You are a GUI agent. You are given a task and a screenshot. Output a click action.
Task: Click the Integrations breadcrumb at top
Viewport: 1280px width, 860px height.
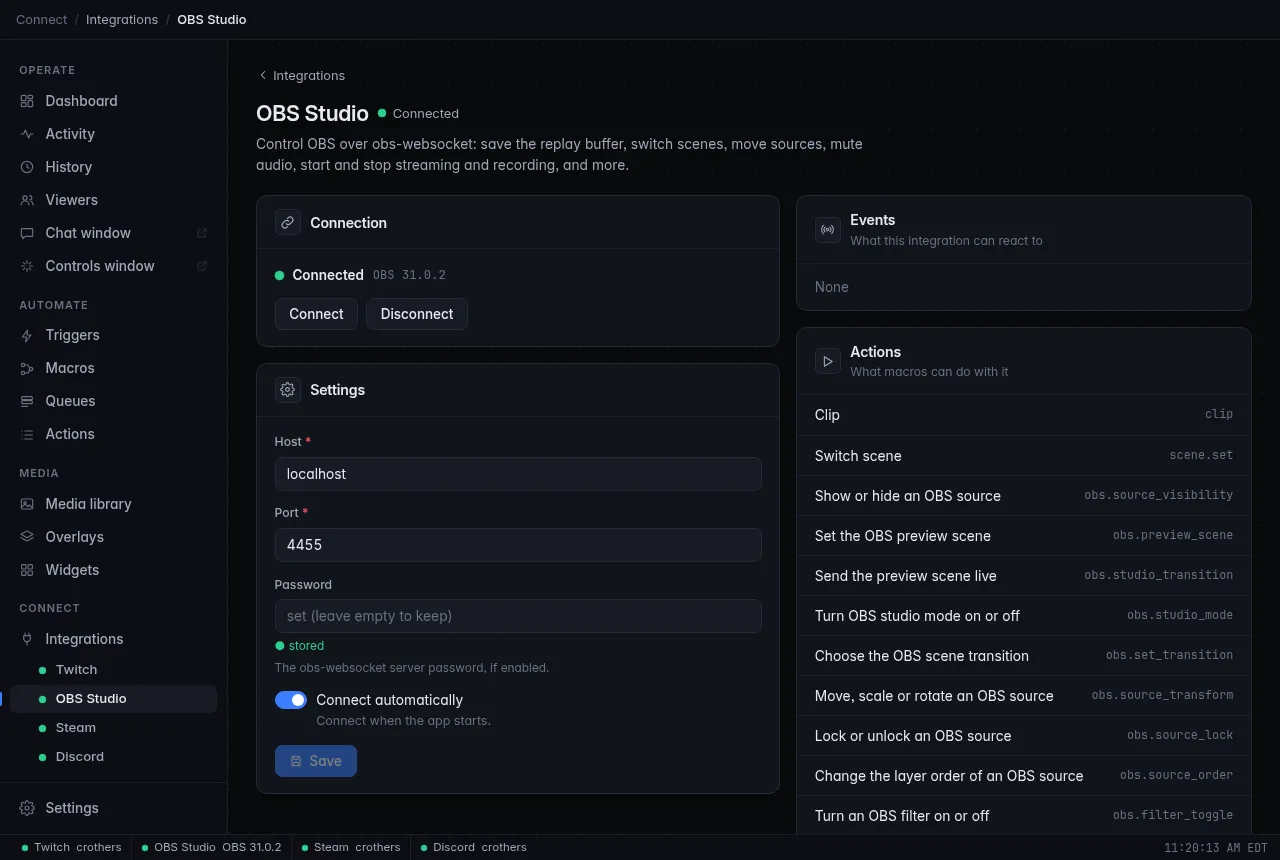(x=122, y=19)
